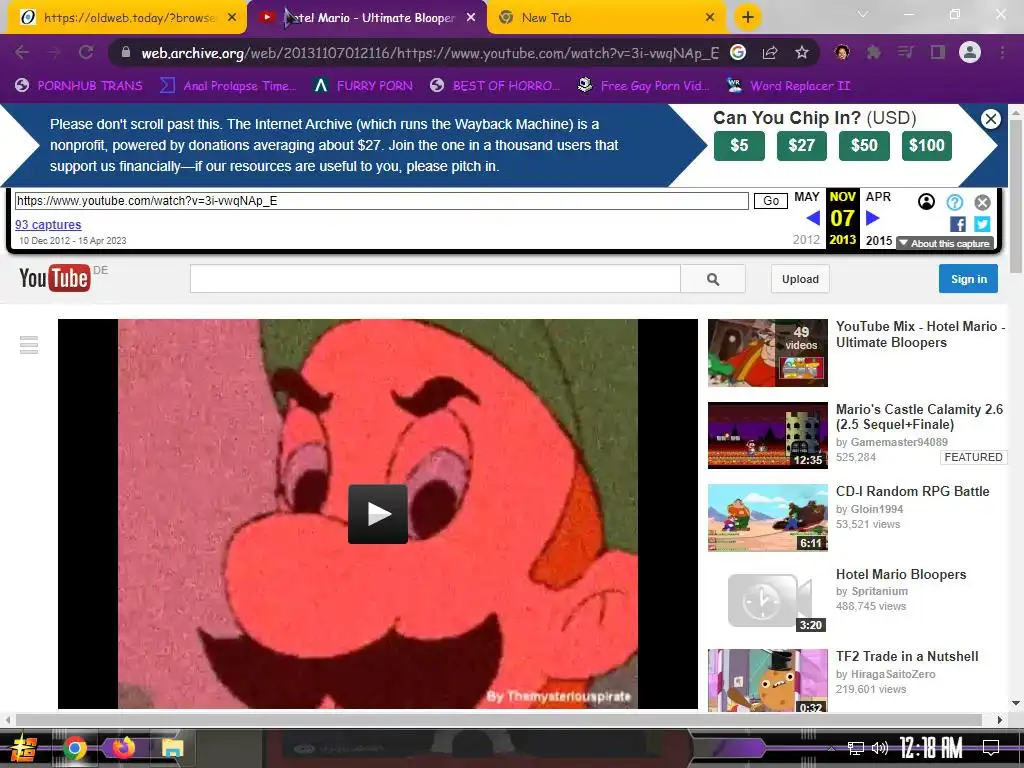Open the media control icon in toolbar
Image resolution: width=1024 pixels, height=768 pixels.
tap(905, 53)
